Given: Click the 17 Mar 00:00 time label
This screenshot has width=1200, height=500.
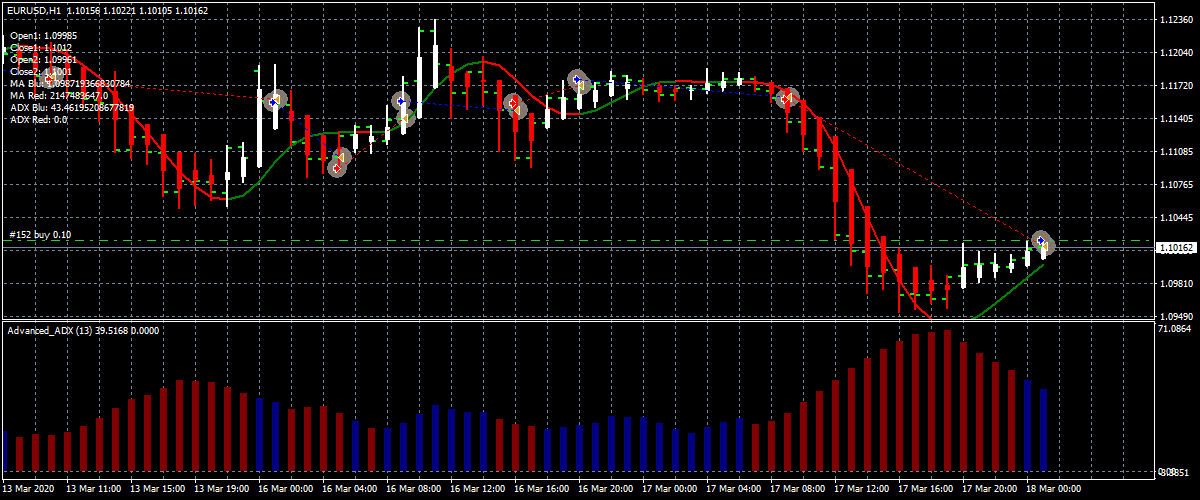Looking at the screenshot, I should [x=671, y=490].
